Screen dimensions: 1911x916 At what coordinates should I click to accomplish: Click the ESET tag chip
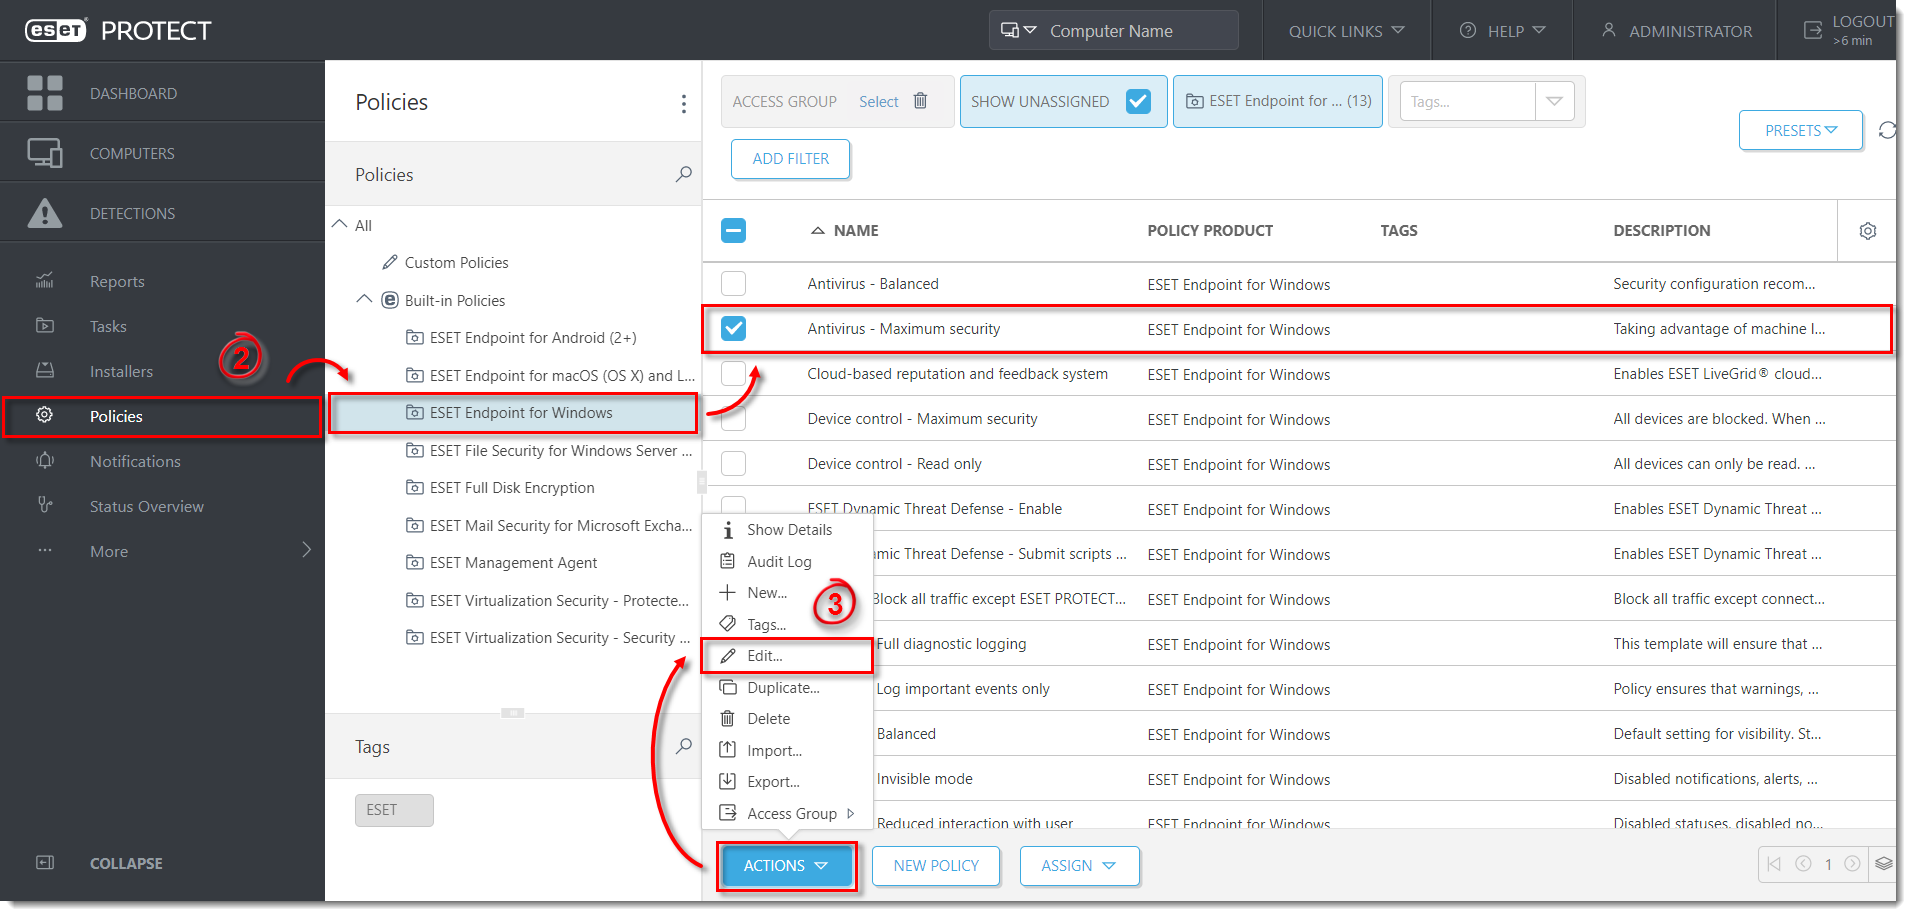pyautogui.click(x=394, y=810)
